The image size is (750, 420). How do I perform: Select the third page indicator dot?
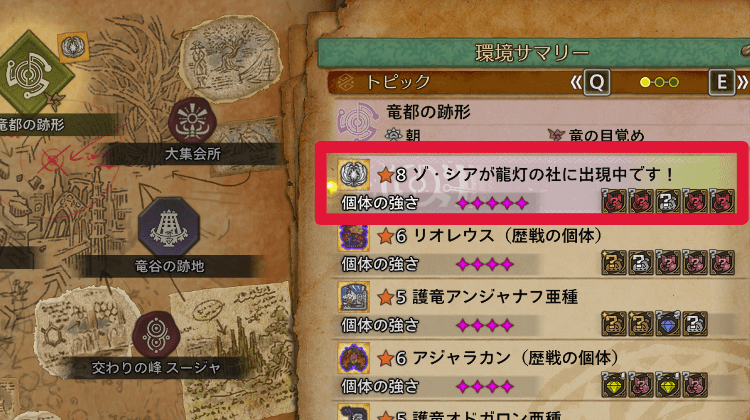(x=674, y=82)
